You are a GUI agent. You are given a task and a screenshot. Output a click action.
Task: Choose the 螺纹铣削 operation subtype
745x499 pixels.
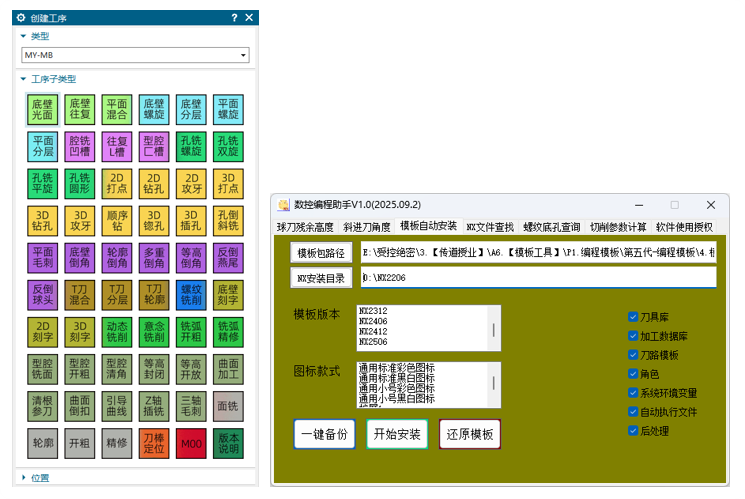(x=190, y=295)
